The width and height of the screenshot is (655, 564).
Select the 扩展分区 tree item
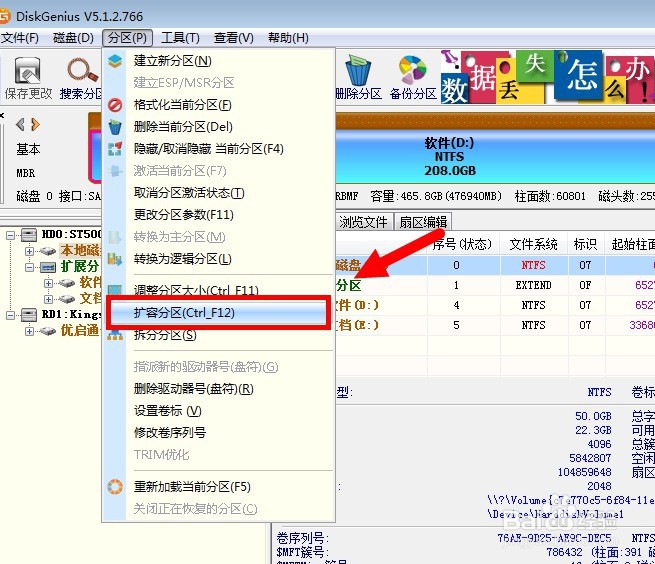click(x=80, y=267)
